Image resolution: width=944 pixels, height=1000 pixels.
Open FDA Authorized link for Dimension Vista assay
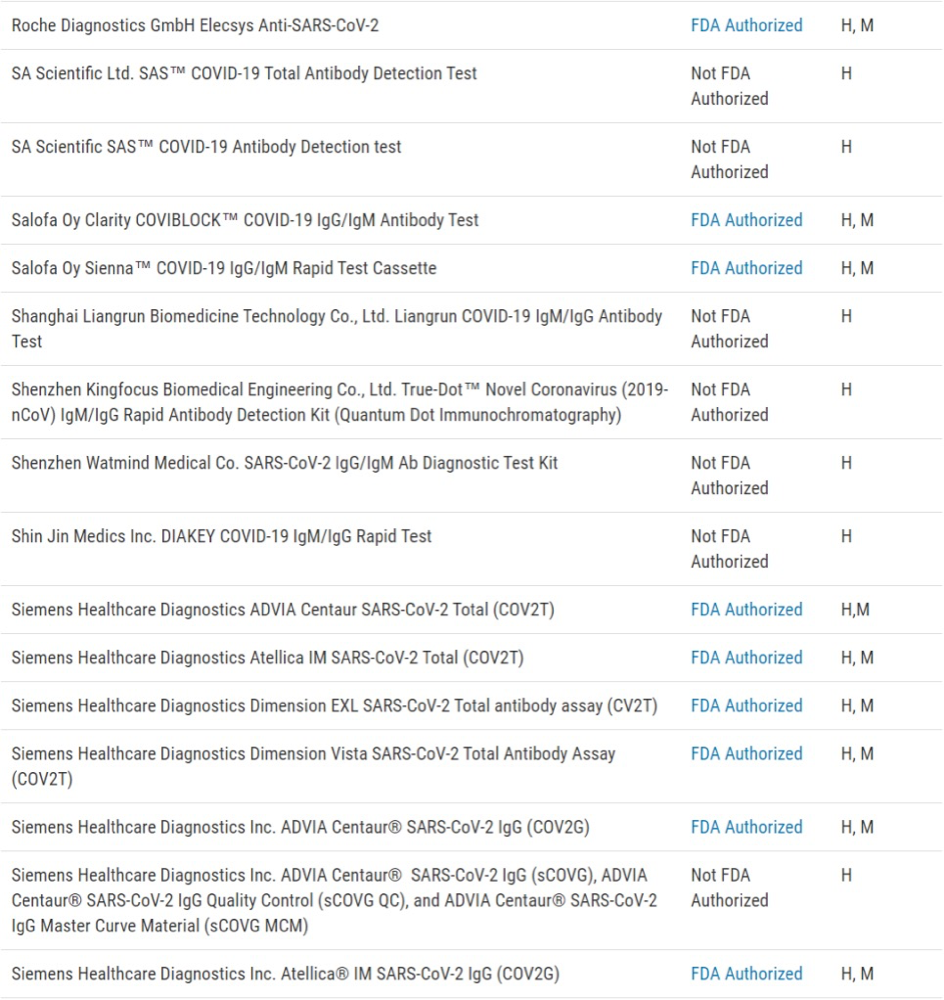[746, 753]
